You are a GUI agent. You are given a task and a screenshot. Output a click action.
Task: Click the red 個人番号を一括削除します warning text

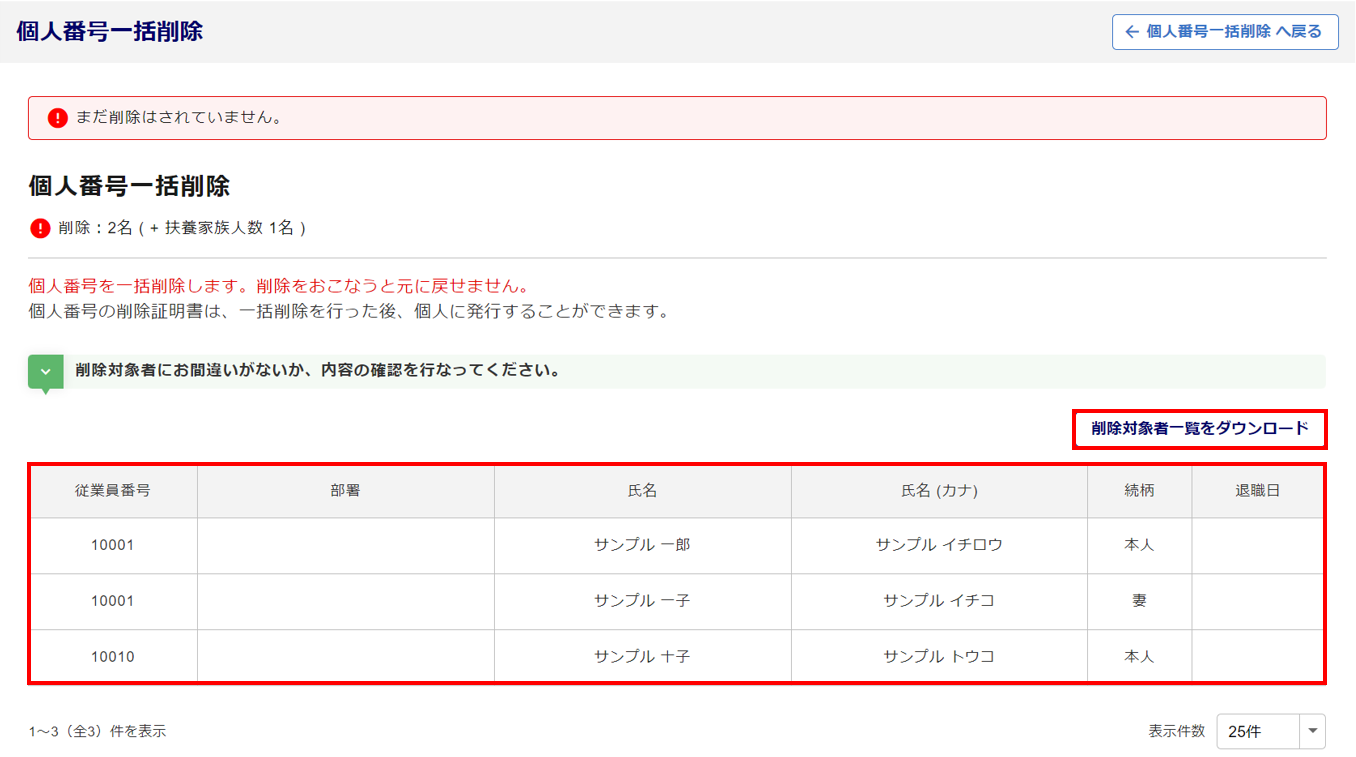click(x=279, y=287)
